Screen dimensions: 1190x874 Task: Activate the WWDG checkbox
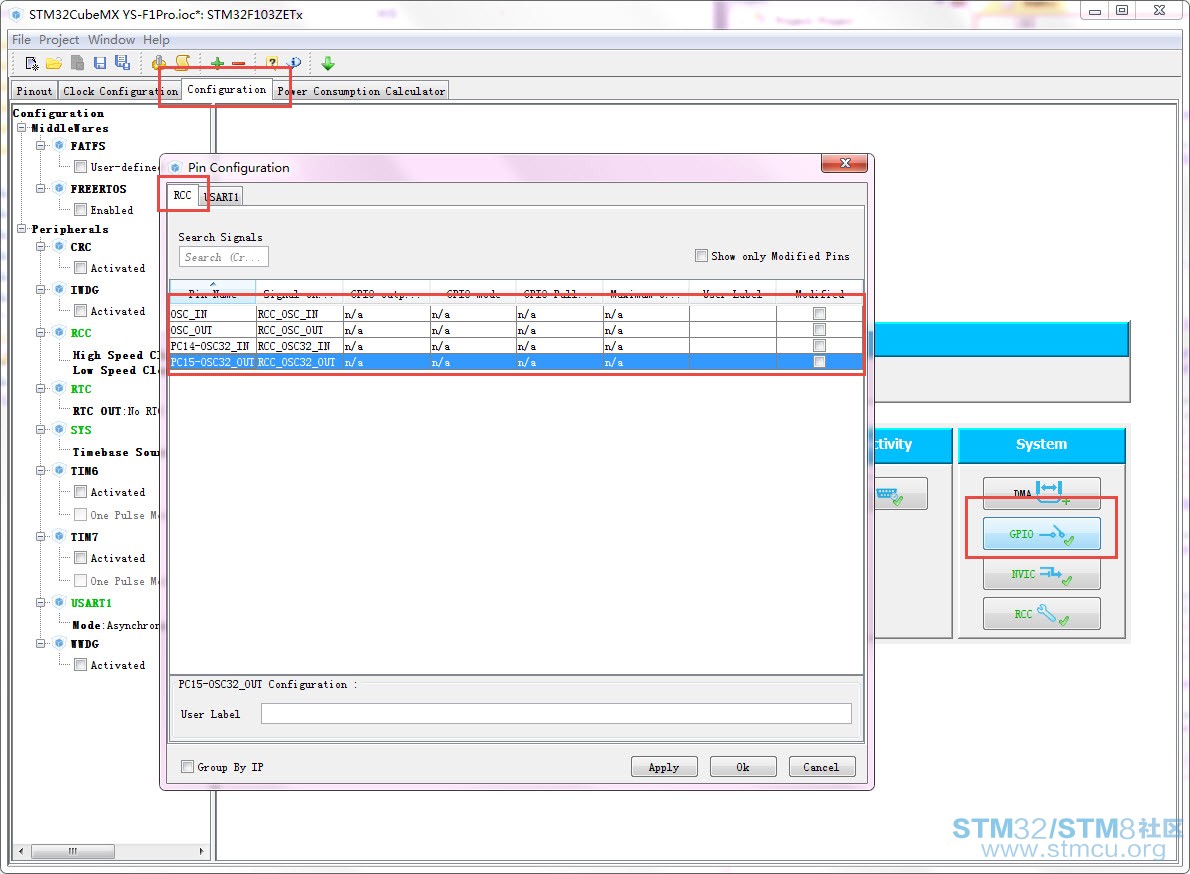click(80, 665)
